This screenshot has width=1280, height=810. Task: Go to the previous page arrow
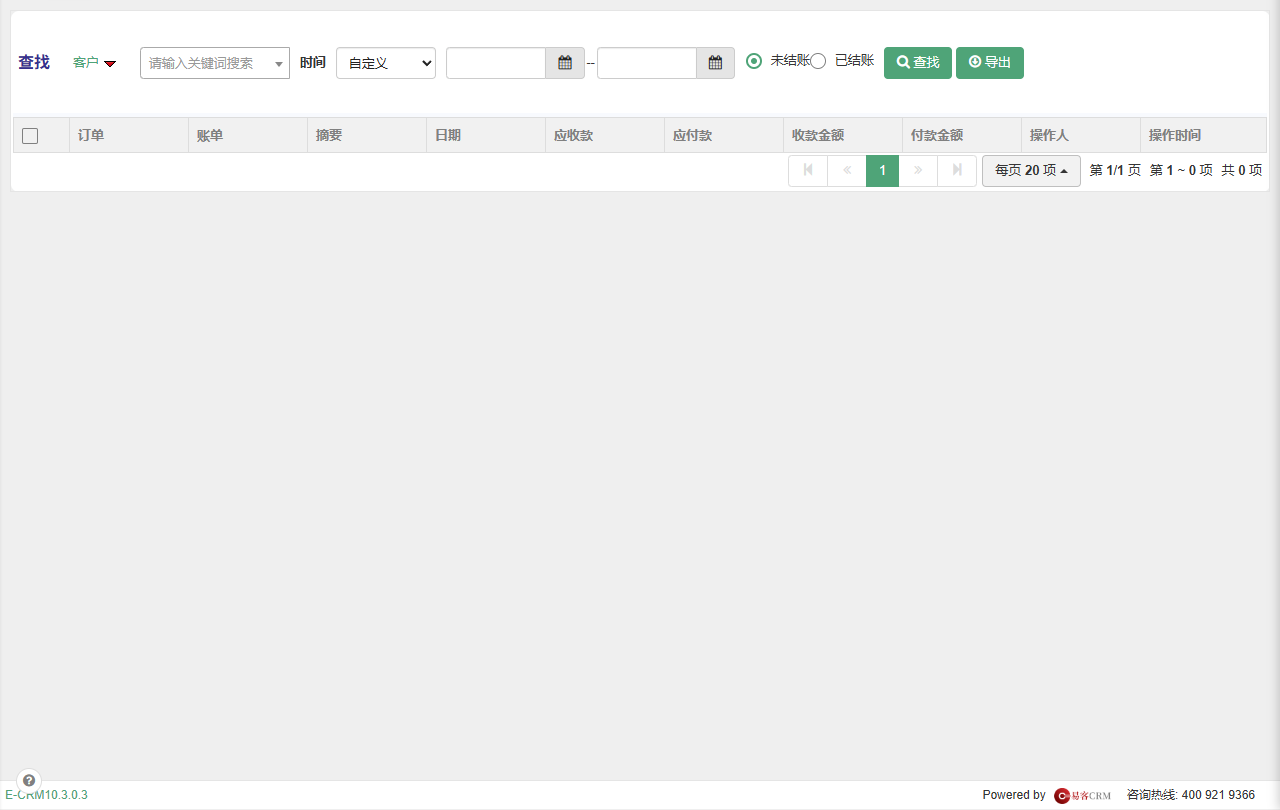tap(847, 171)
